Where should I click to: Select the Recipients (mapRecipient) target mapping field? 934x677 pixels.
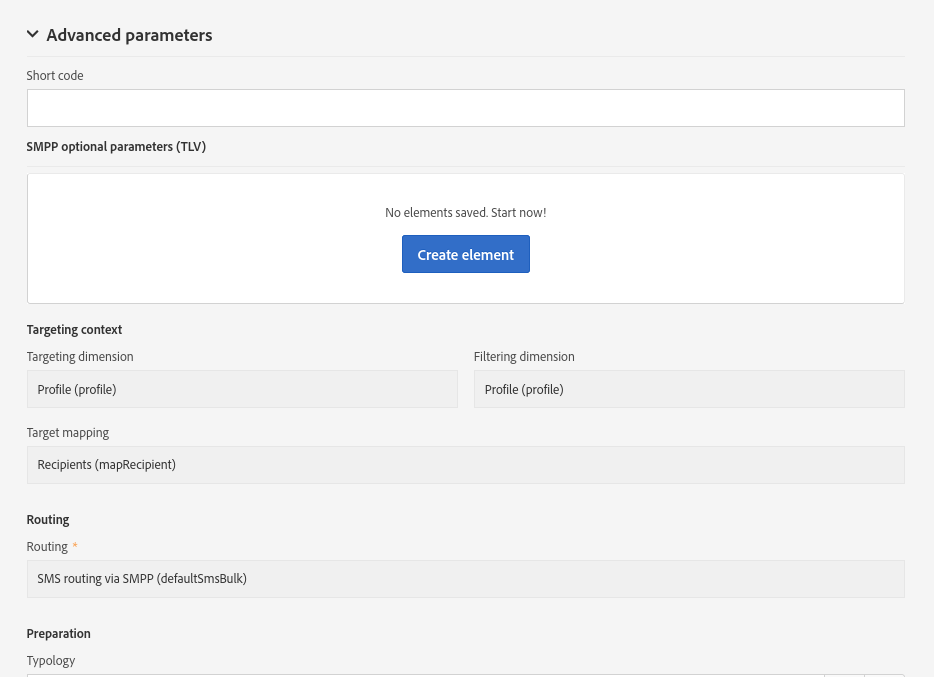tap(465, 465)
